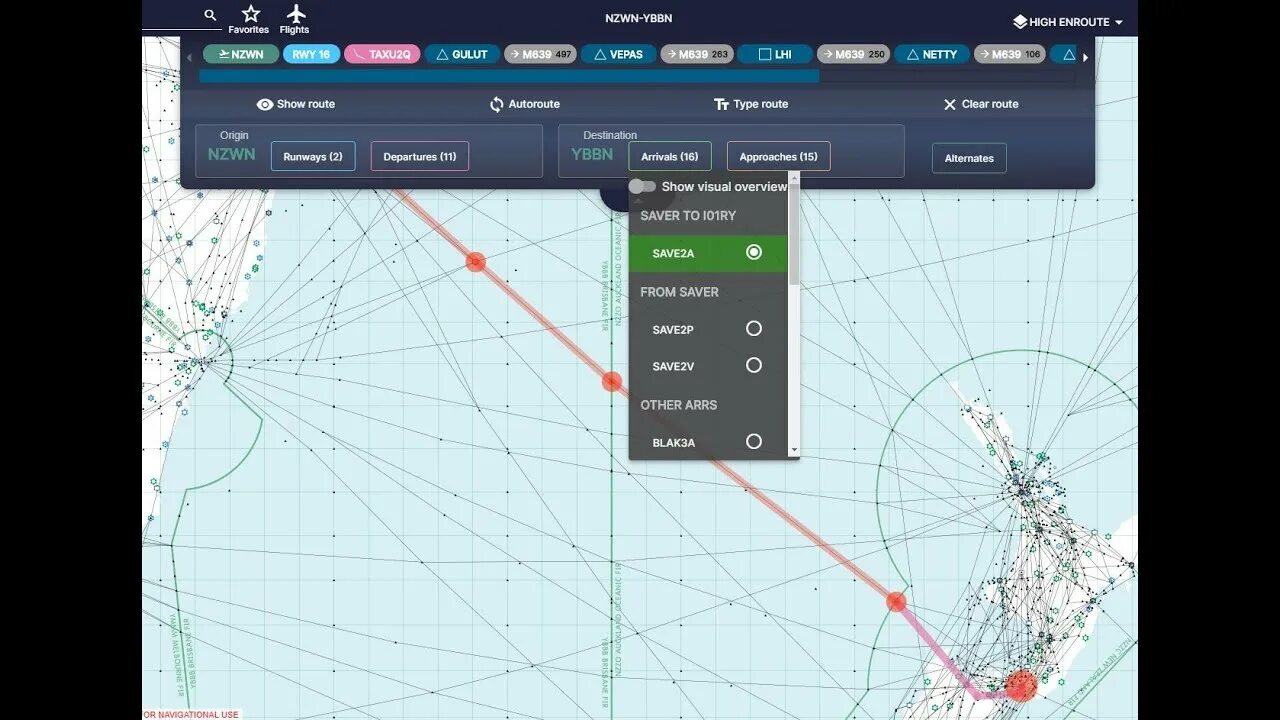Select the BLAK3A arrival radio button

tap(754, 441)
